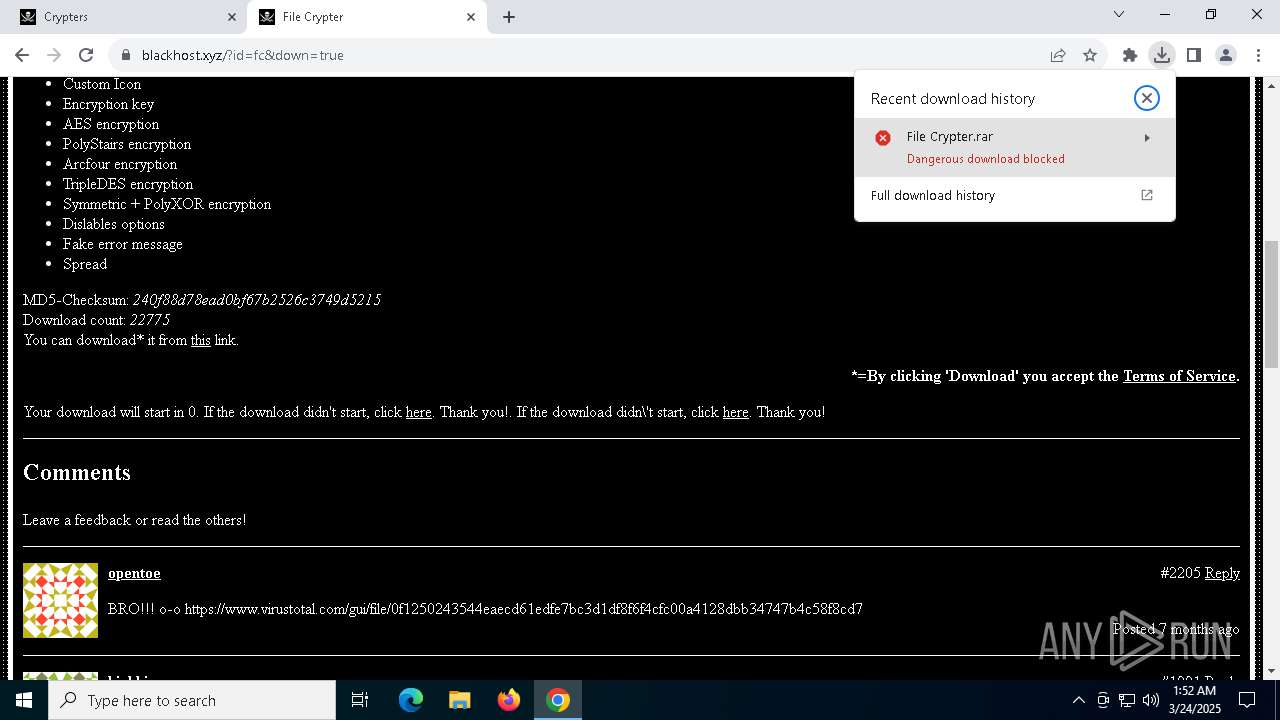Click the Download count 22775 text
This screenshot has width=1280, height=720.
coord(96,320)
